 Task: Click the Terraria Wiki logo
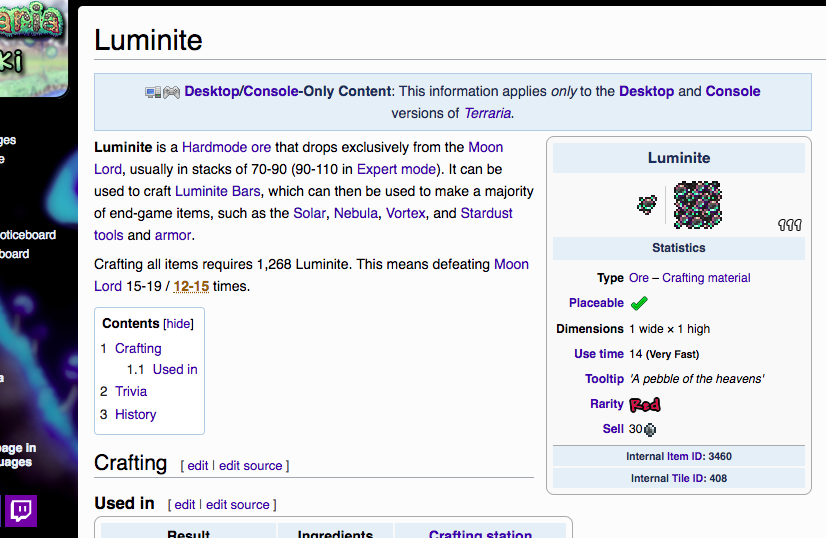tap(33, 47)
